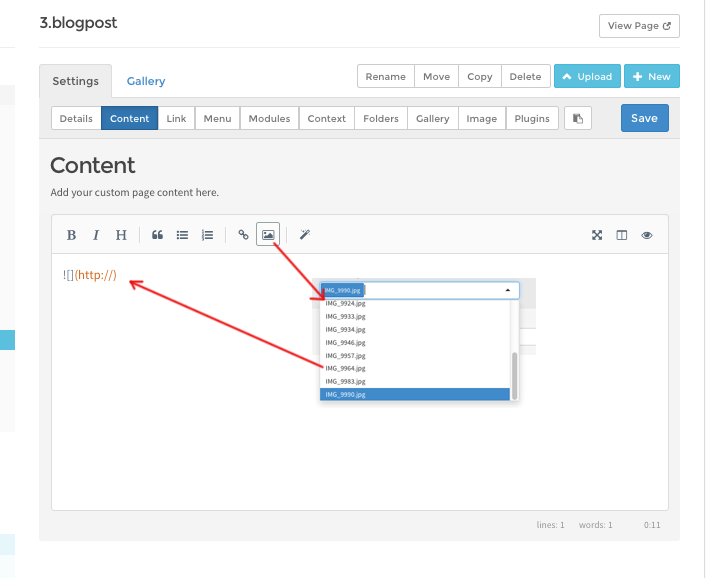Screen dimensions: 720x578
Task: Open the Details sub-tab
Action: 76,118
